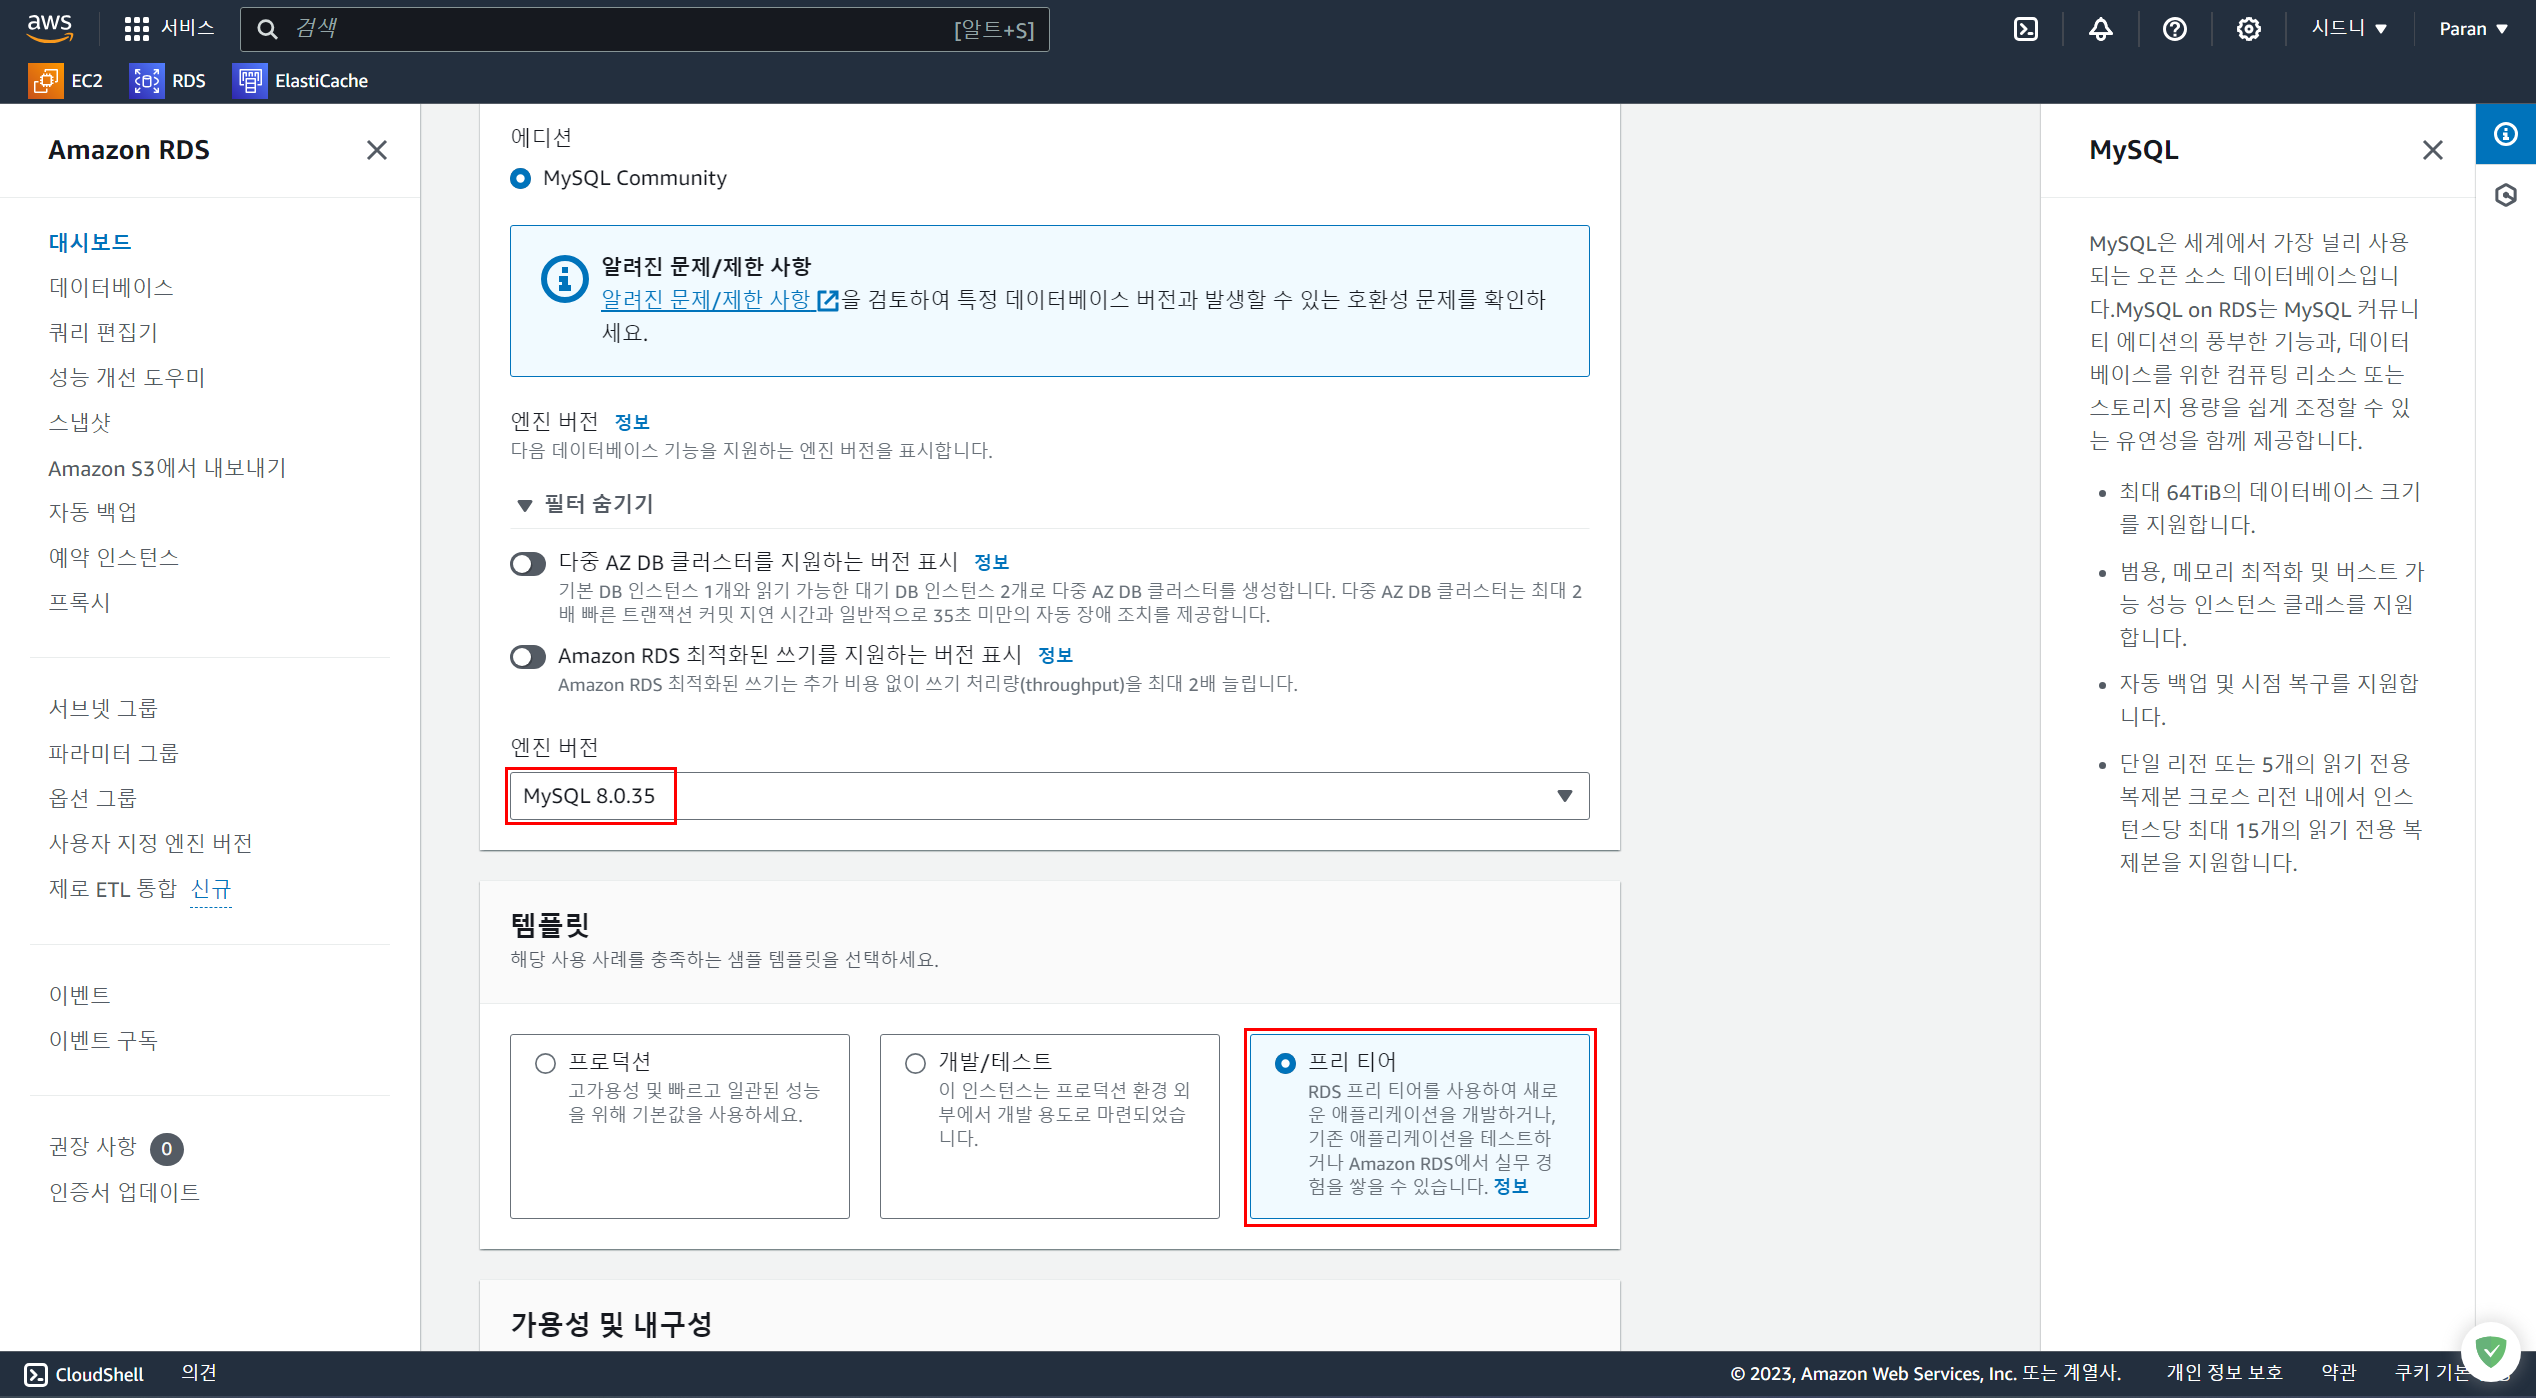The image size is (2536, 1398).
Task: Click 정보 link in 프리 티어 card
Action: (1511, 1187)
